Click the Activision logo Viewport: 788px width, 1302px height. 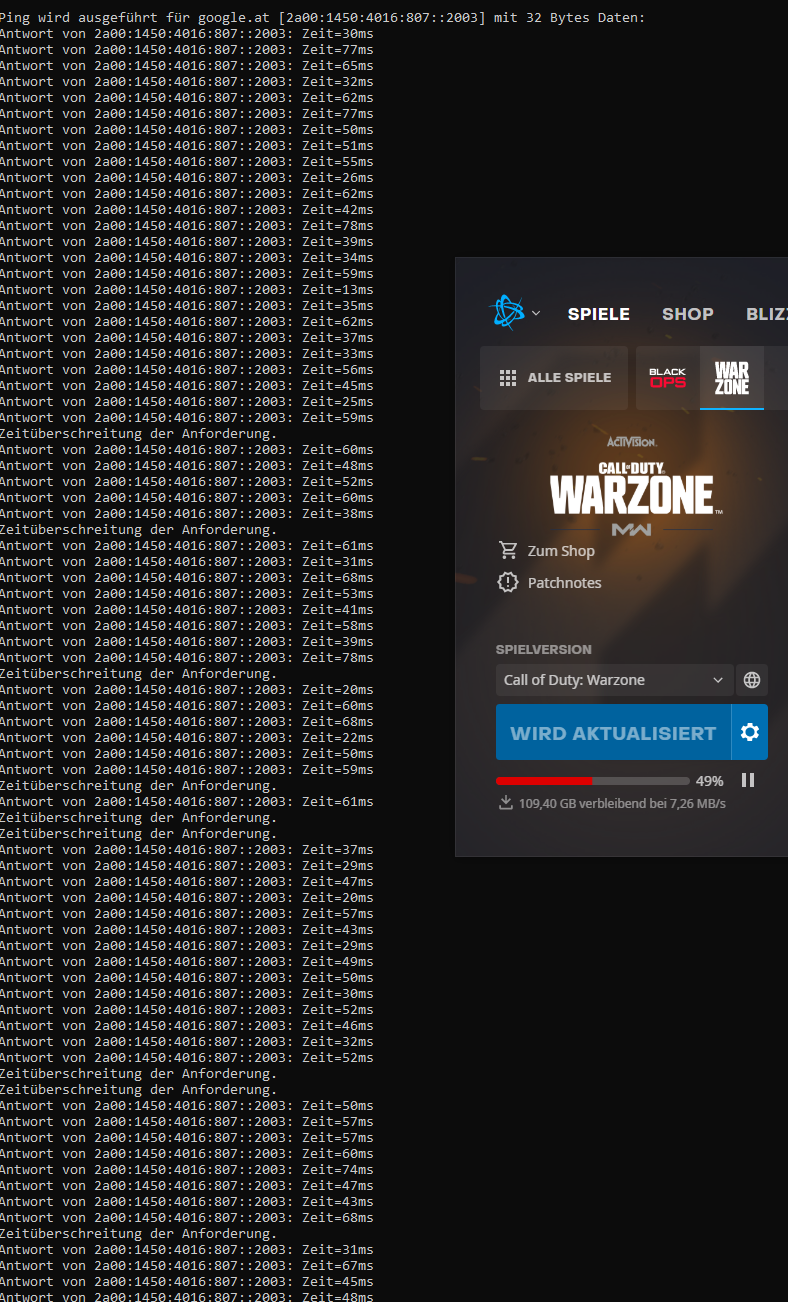click(x=632, y=441)
